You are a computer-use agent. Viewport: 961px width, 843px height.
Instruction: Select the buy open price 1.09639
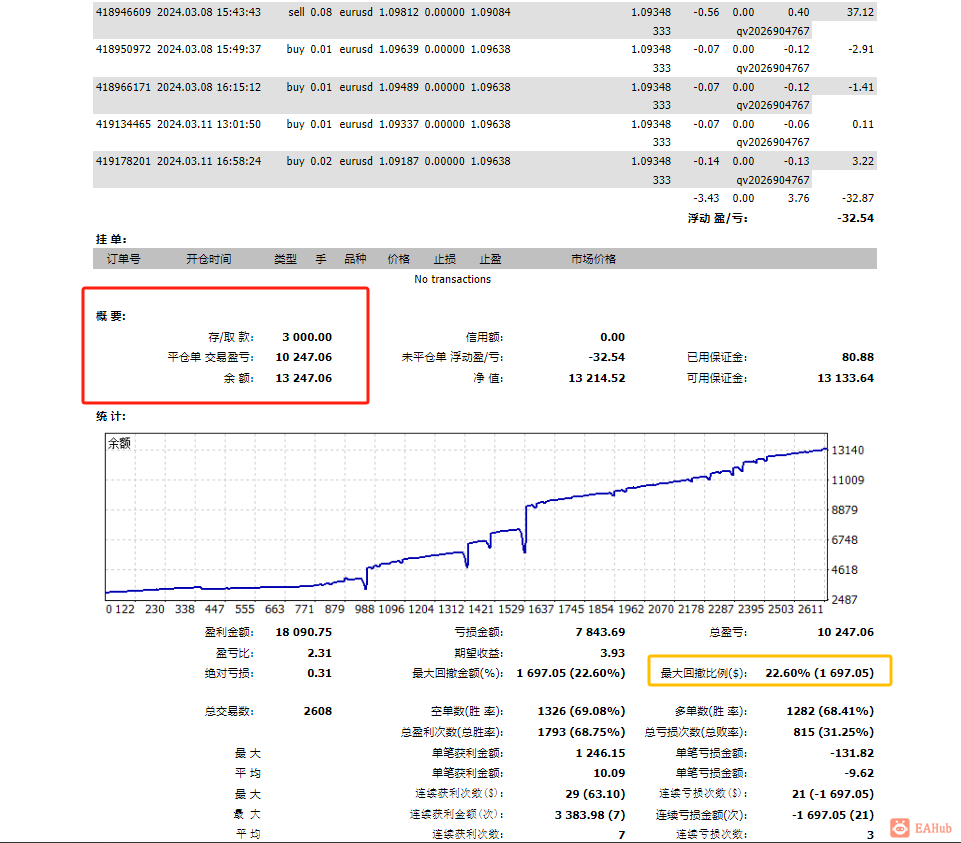click(x=399, y=49)
